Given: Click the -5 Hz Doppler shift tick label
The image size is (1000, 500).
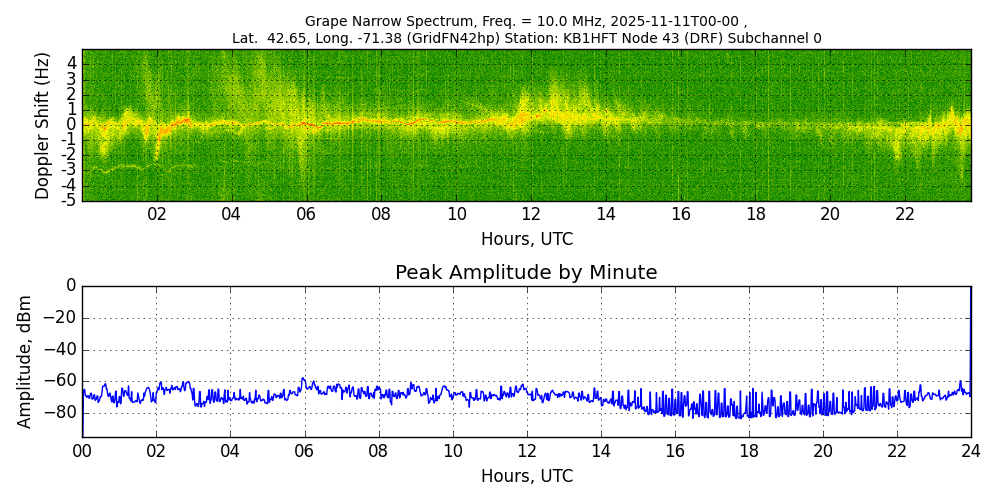Looking at the screenshot, I should coord(68,200).
